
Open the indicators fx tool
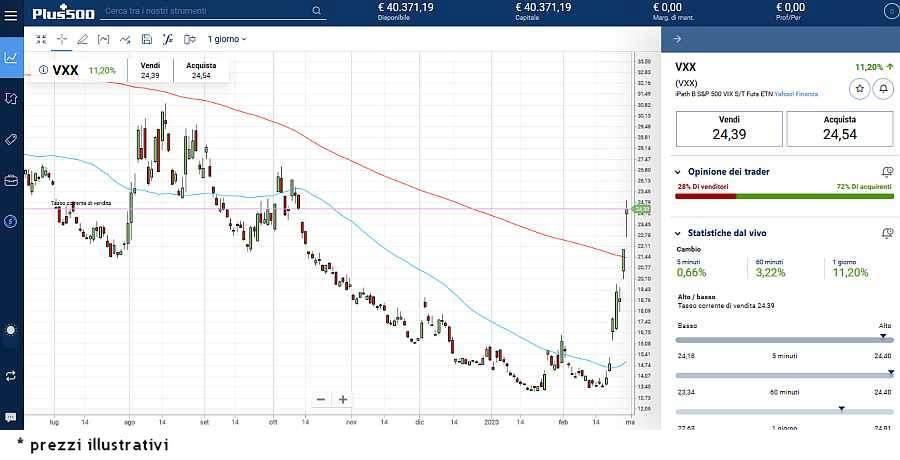[x=167, y=39]
